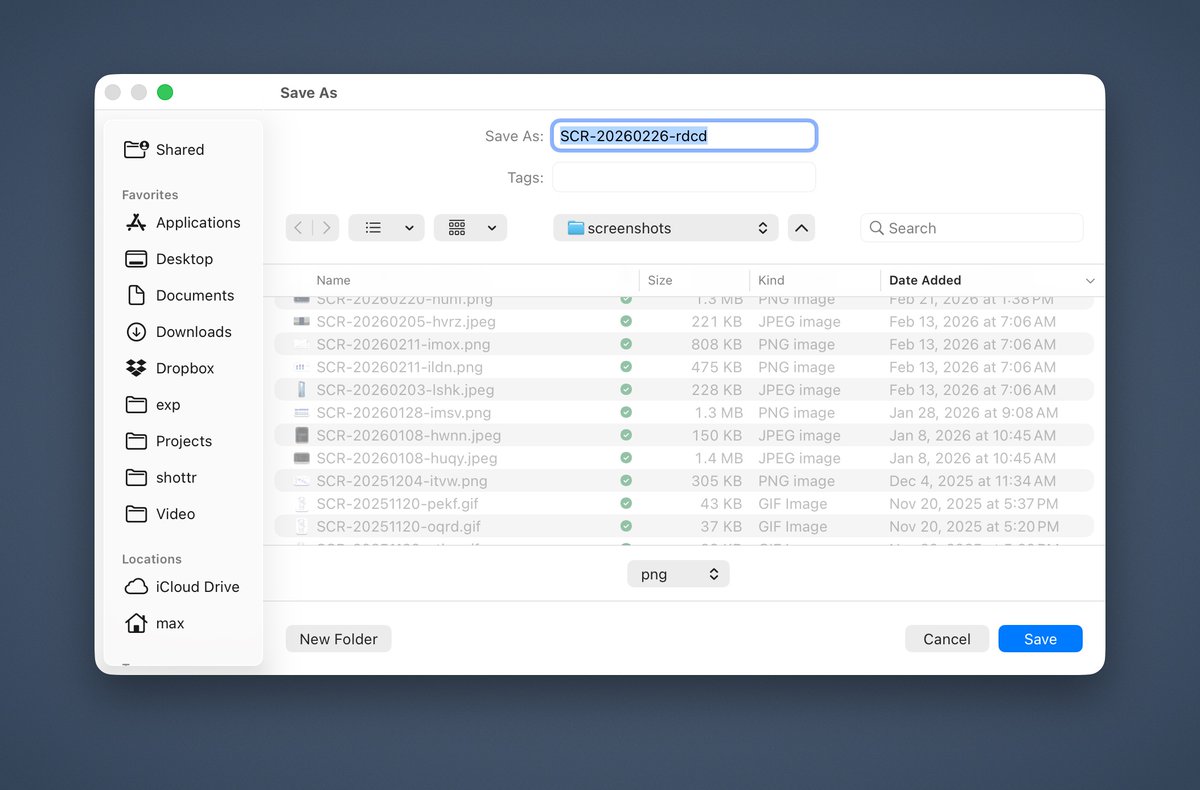Open the icon grid grouping control
Screen dimensions: 1200x790
[x=457, y=228]
